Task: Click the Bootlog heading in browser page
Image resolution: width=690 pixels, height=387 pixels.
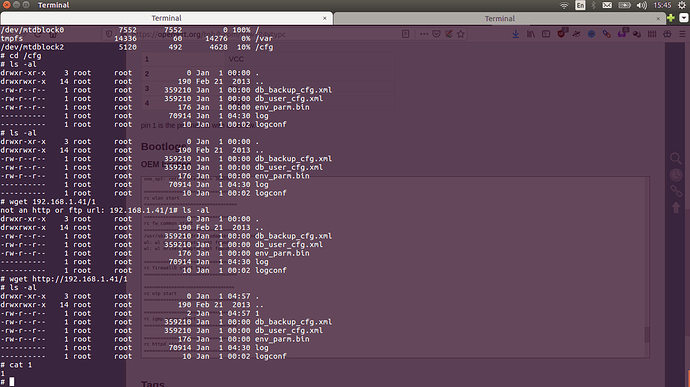Action: 164,147
